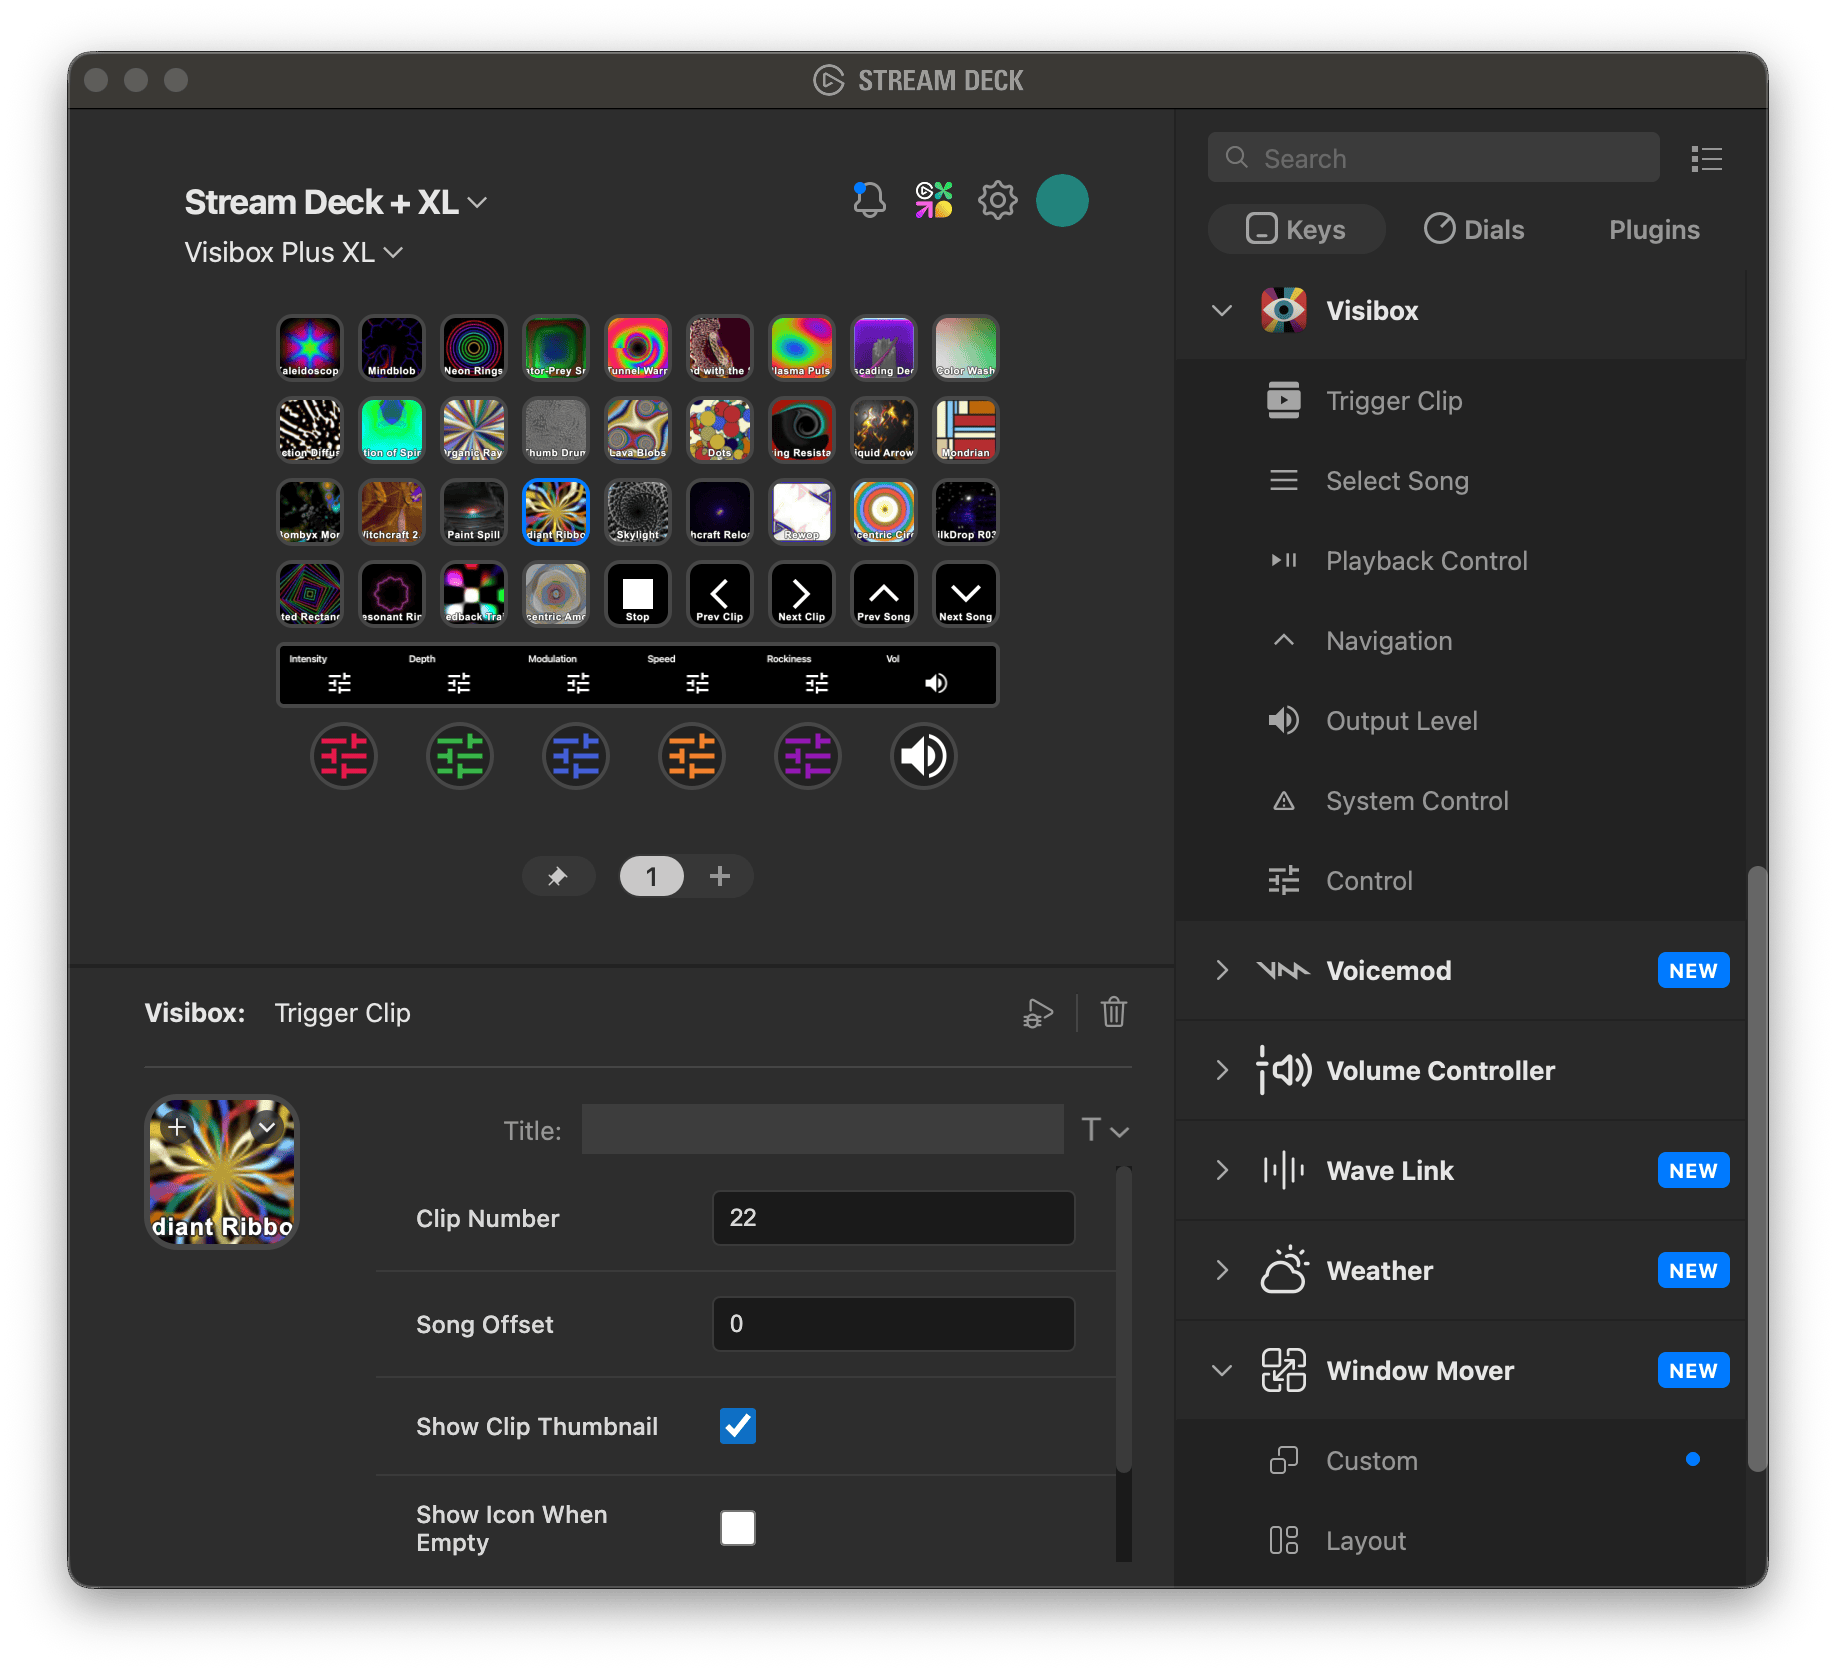Check Show Icon When Empty checkbox
The image size is (1836, 1672).
tap(738, 1528)
